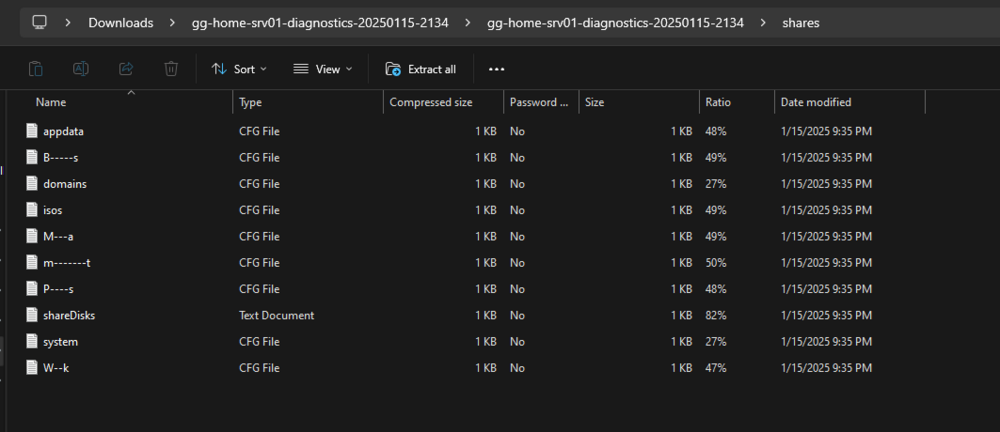Click the 50% ratio value
This screenshot has width=1000, height=432.
pyautogui.click(x=716, y=262)
